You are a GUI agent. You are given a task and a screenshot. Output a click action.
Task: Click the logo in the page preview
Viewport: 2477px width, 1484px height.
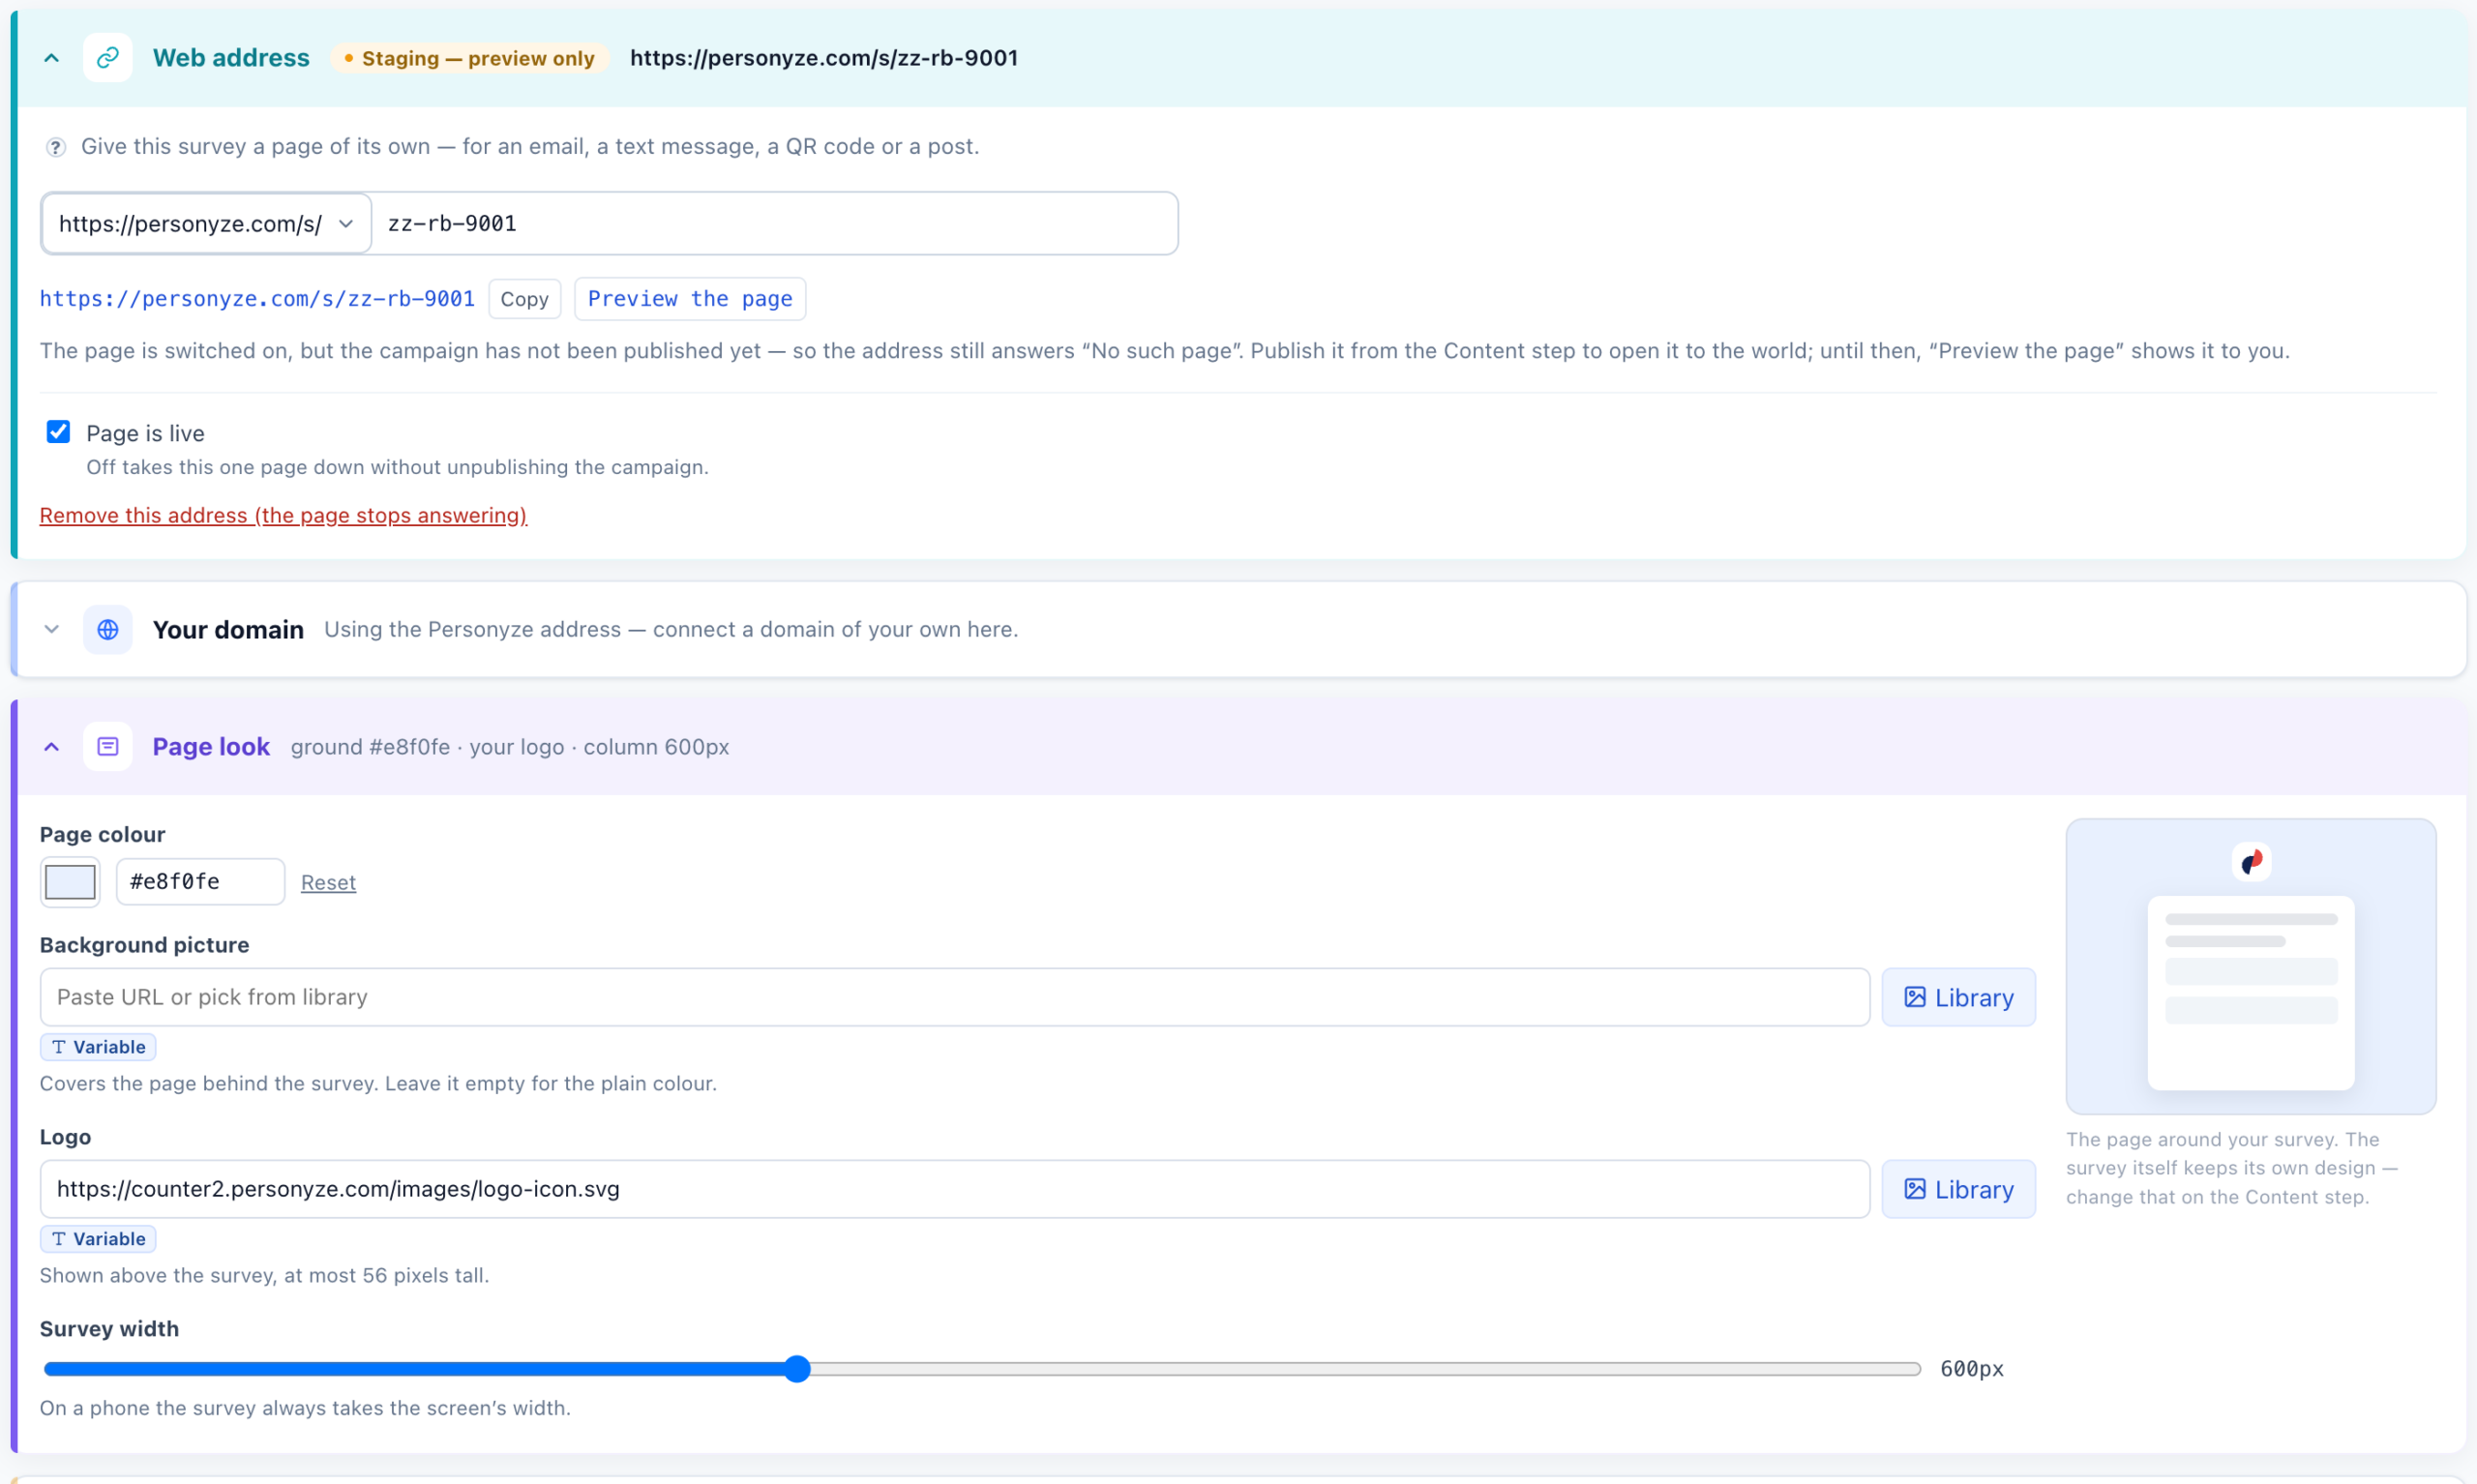[x=2250, y=861]
